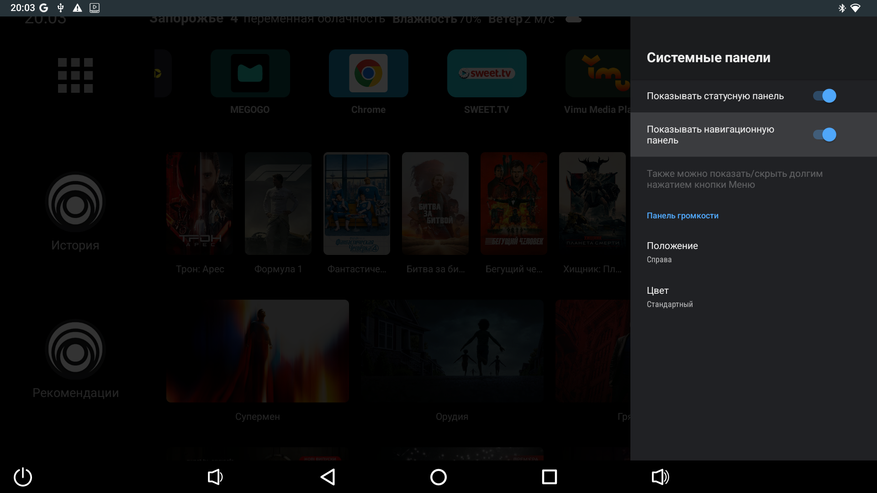
Task: Open the MEGOGO app tile
Action: point(250,73)
